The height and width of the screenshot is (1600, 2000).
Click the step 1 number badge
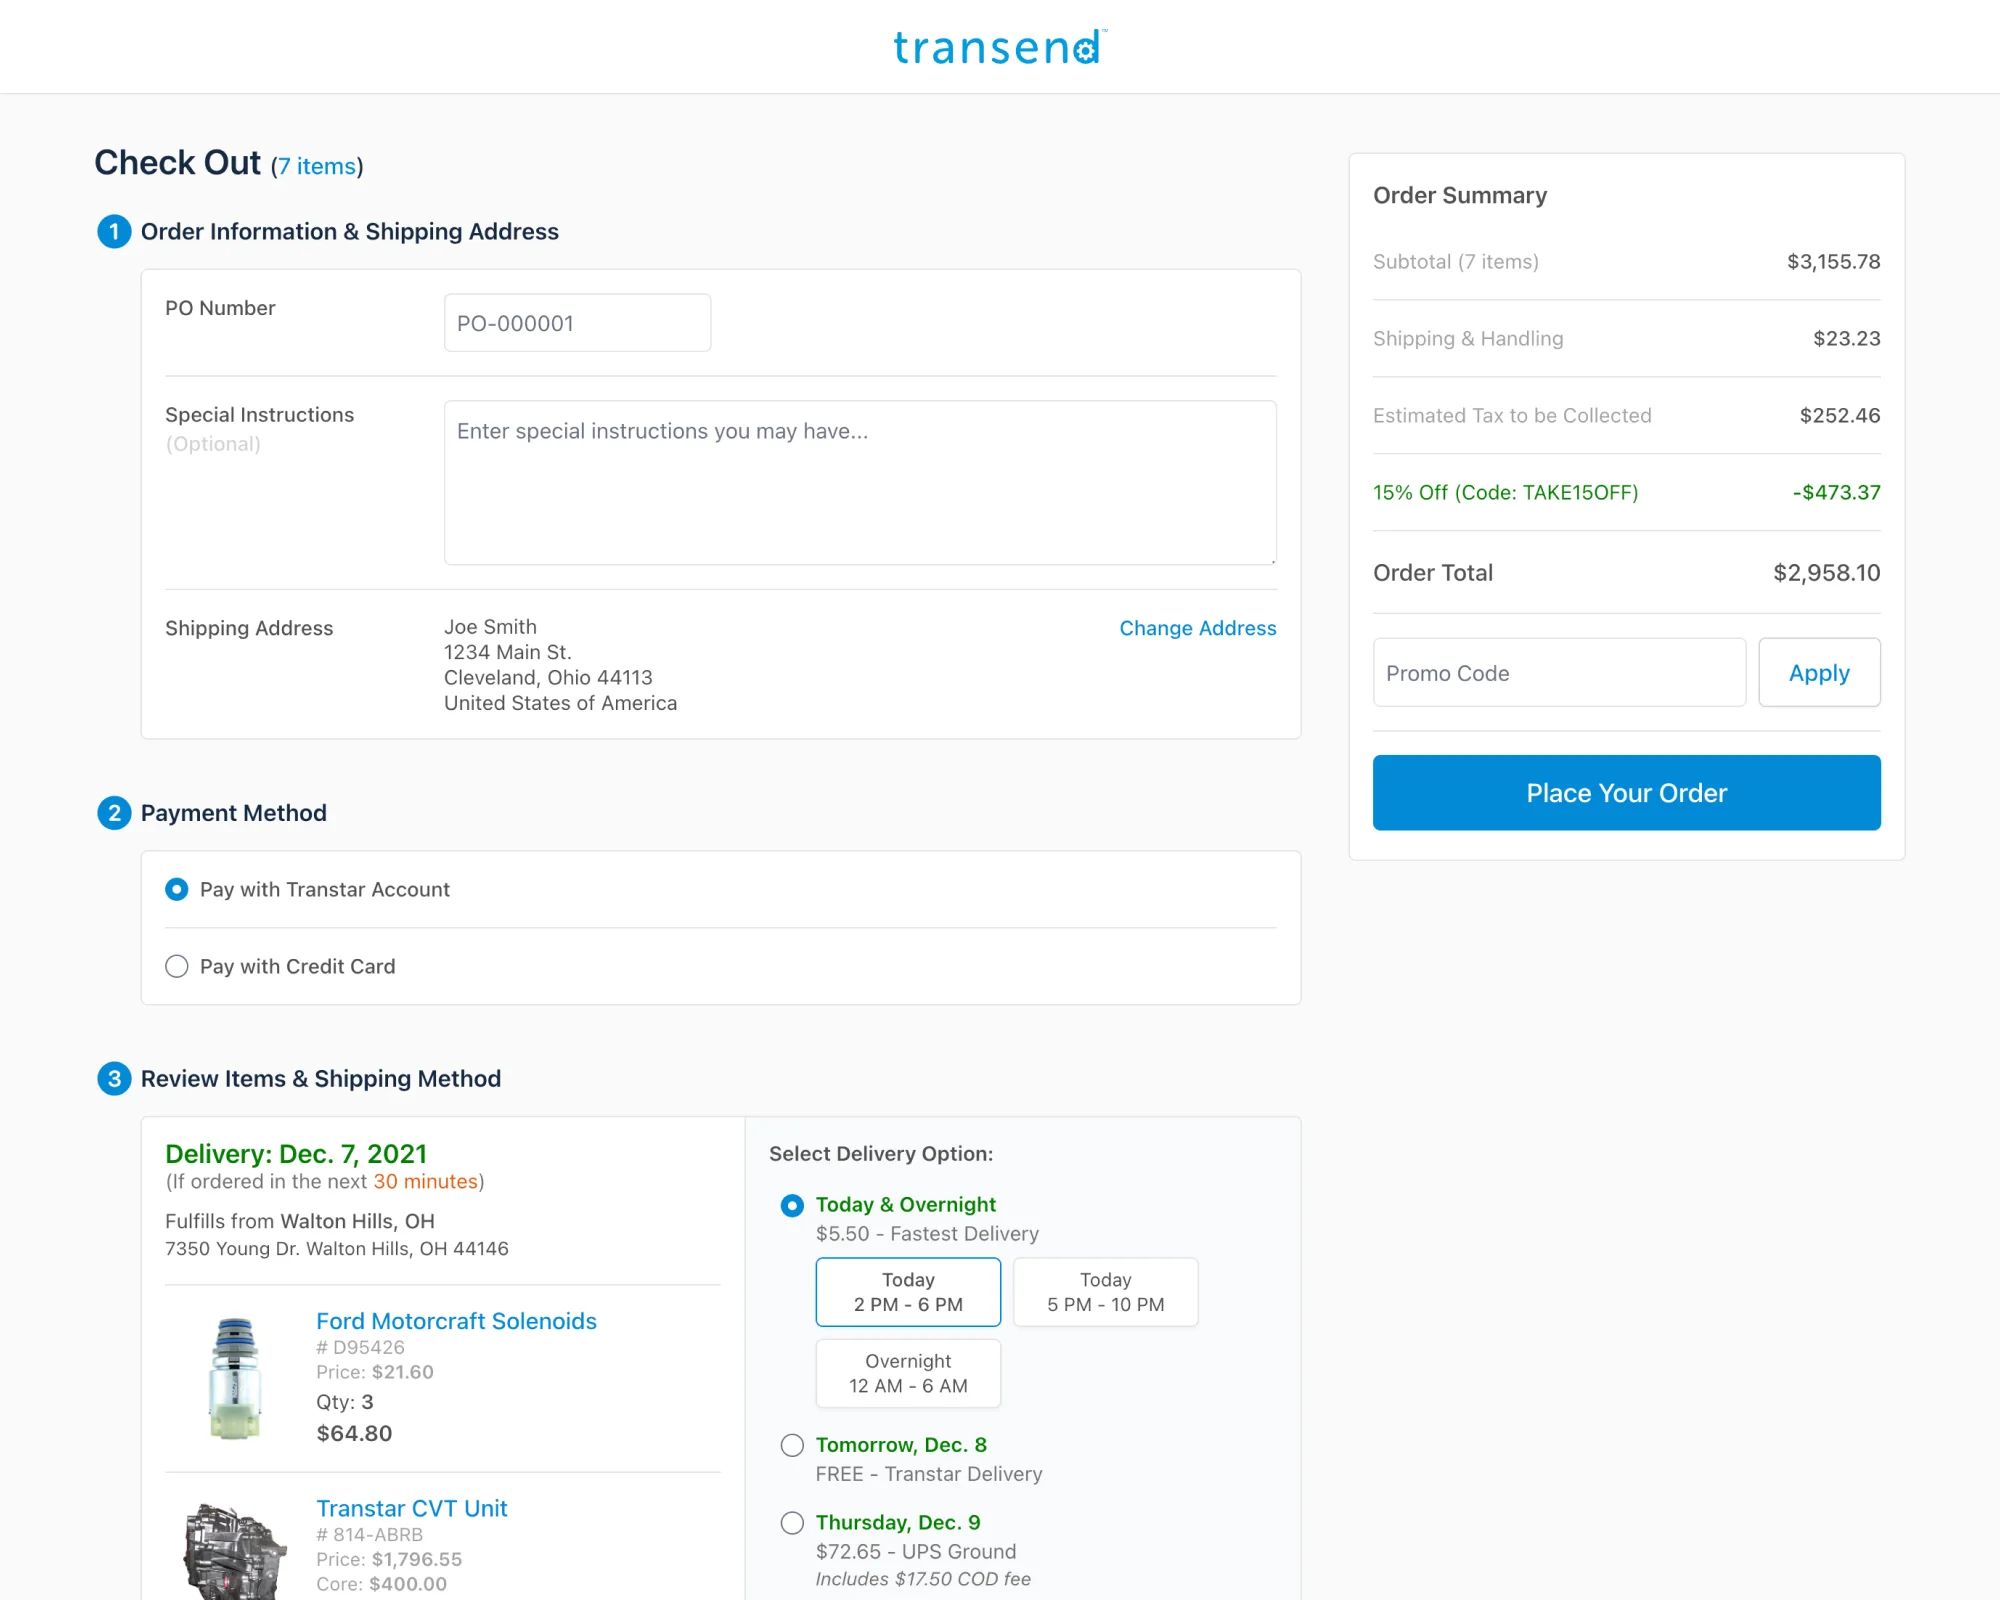[114, 232]
